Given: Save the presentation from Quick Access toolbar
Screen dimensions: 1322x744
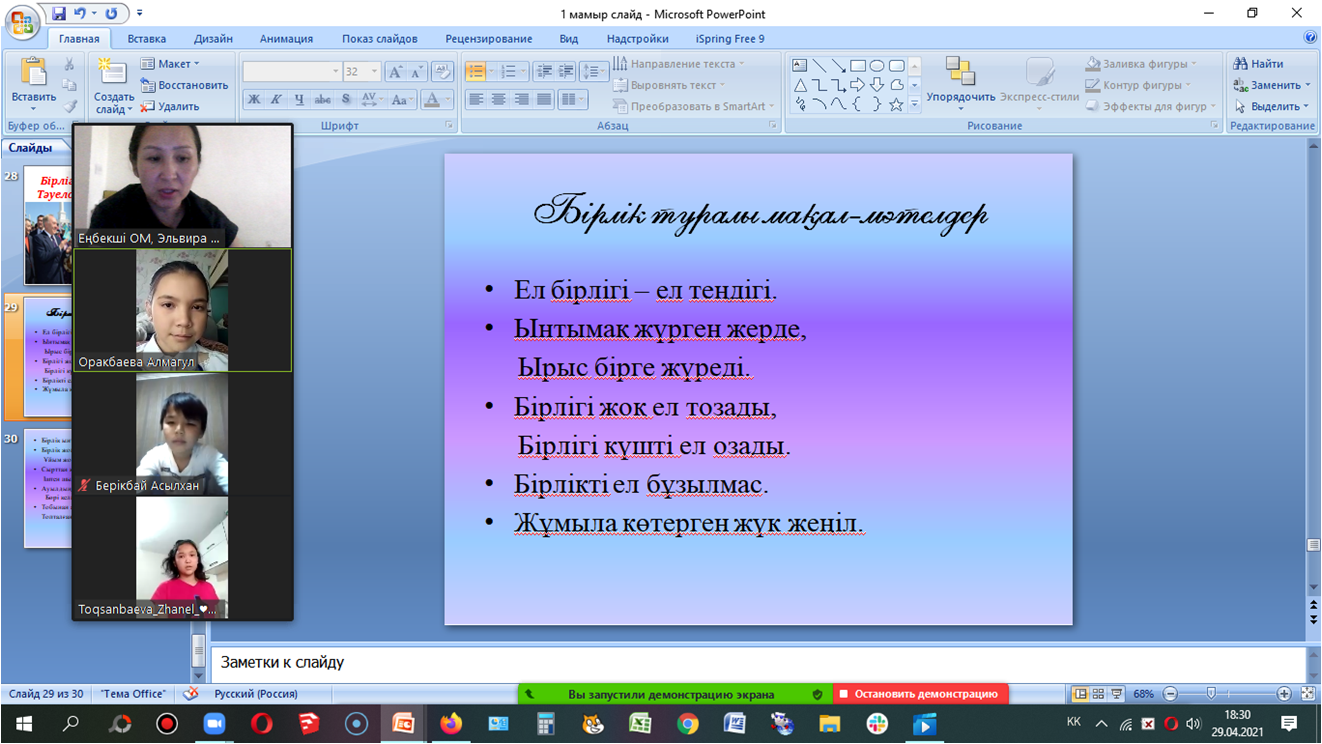Looking at the screenshot, I should pos(59,14).
